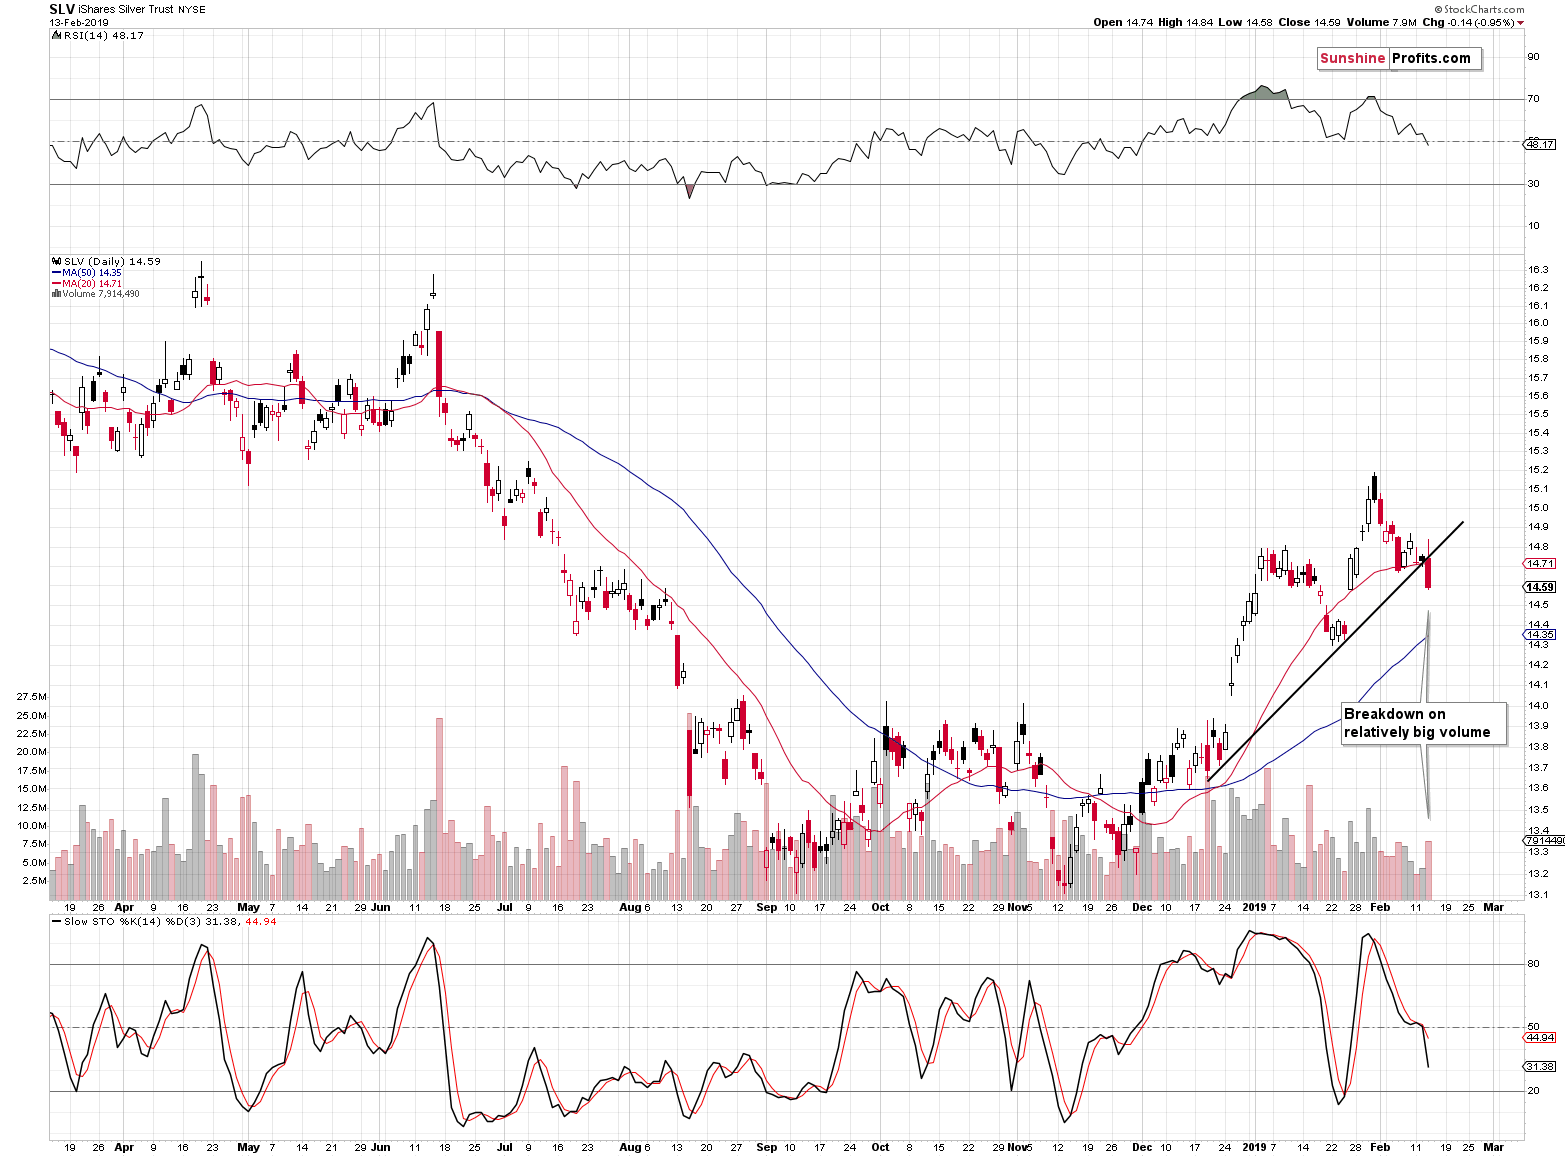Click the 12.5M volume axis label

pyautogui.click(x=31, y=808)
